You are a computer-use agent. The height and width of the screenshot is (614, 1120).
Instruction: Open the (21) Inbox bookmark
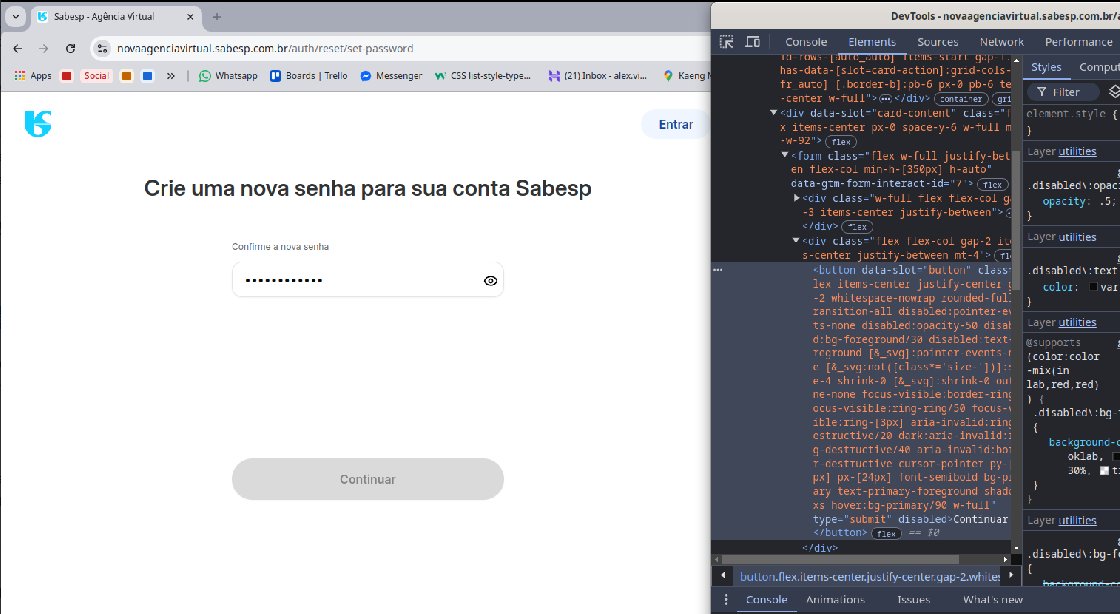(x=597, y=76)
